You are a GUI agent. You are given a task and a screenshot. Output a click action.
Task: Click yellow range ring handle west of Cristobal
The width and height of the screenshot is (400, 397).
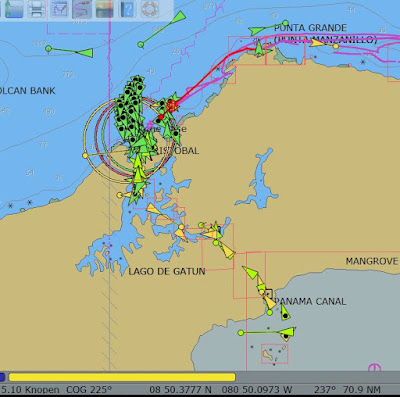click(85, 156)
